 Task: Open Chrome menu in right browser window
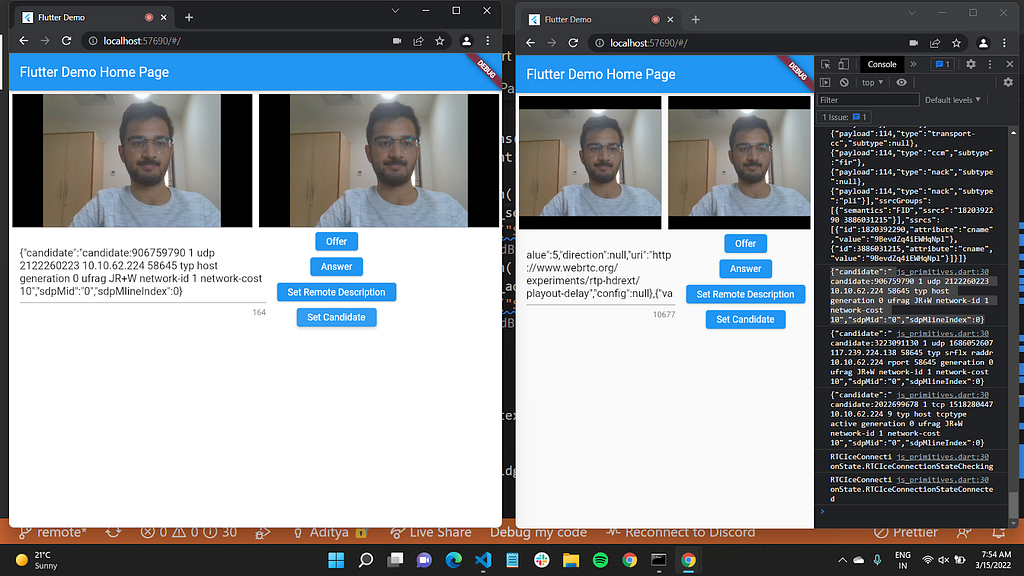1004,43
